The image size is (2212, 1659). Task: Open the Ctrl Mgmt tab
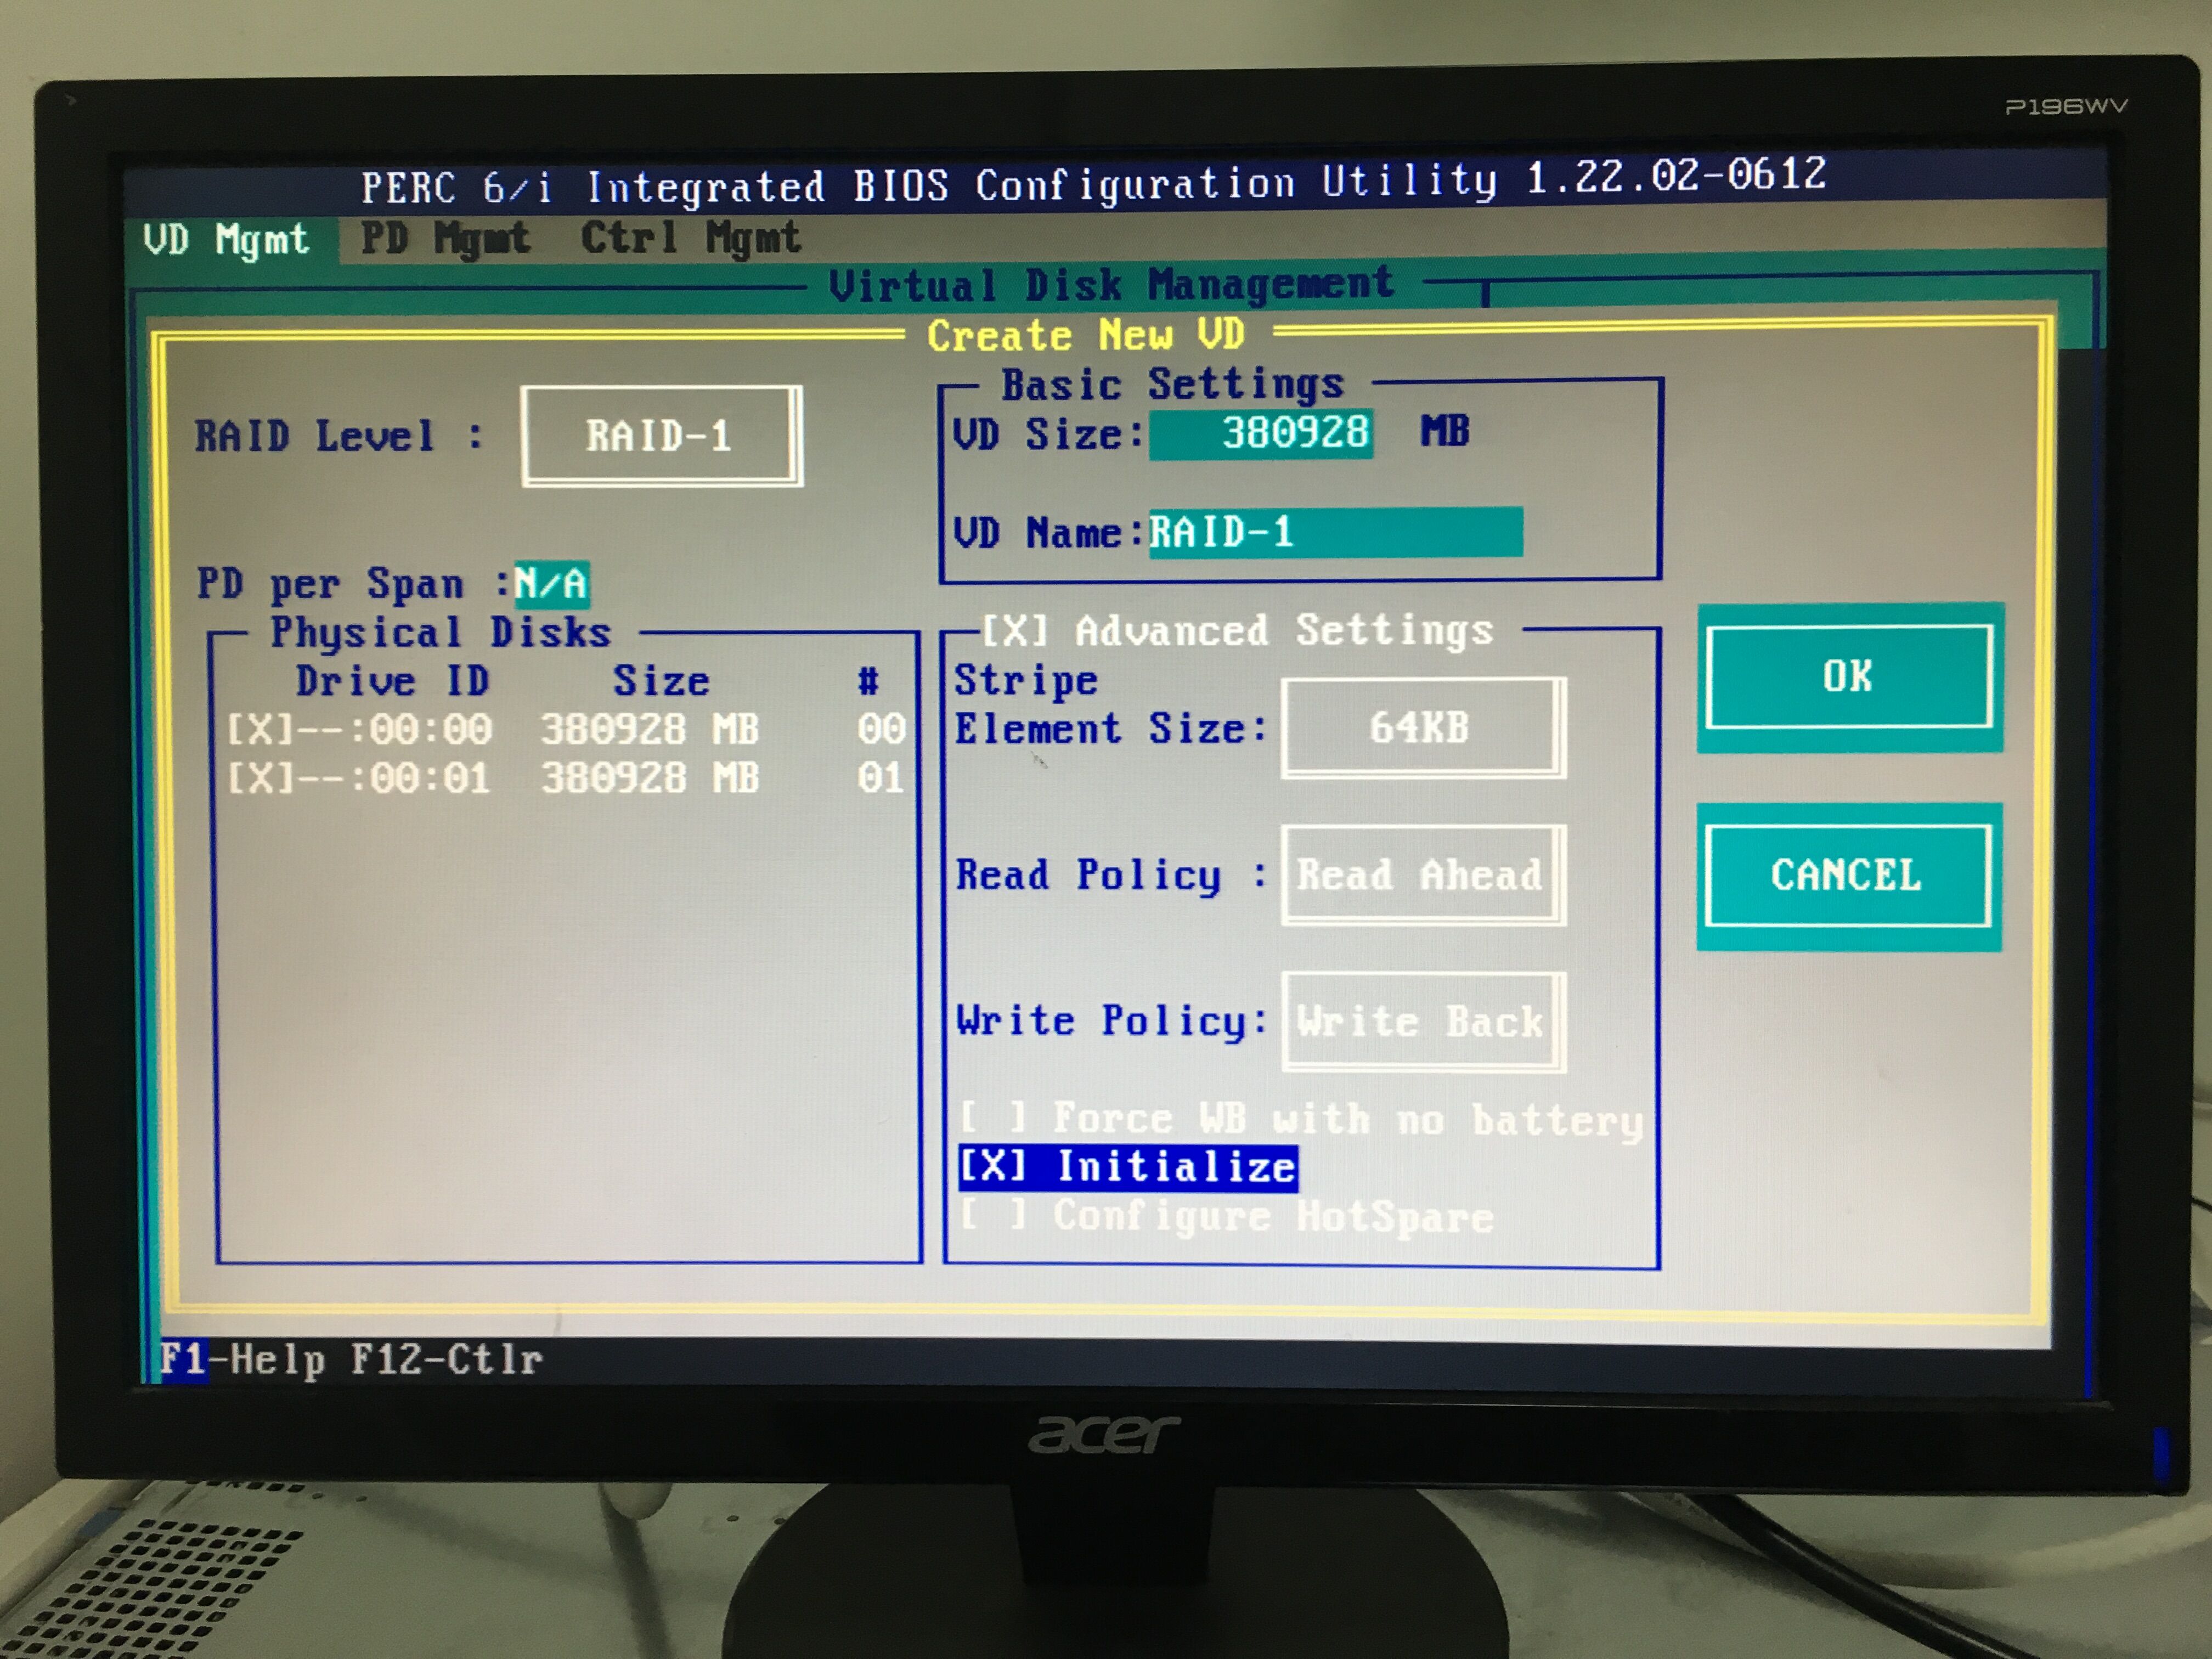[x=691, y=238]
